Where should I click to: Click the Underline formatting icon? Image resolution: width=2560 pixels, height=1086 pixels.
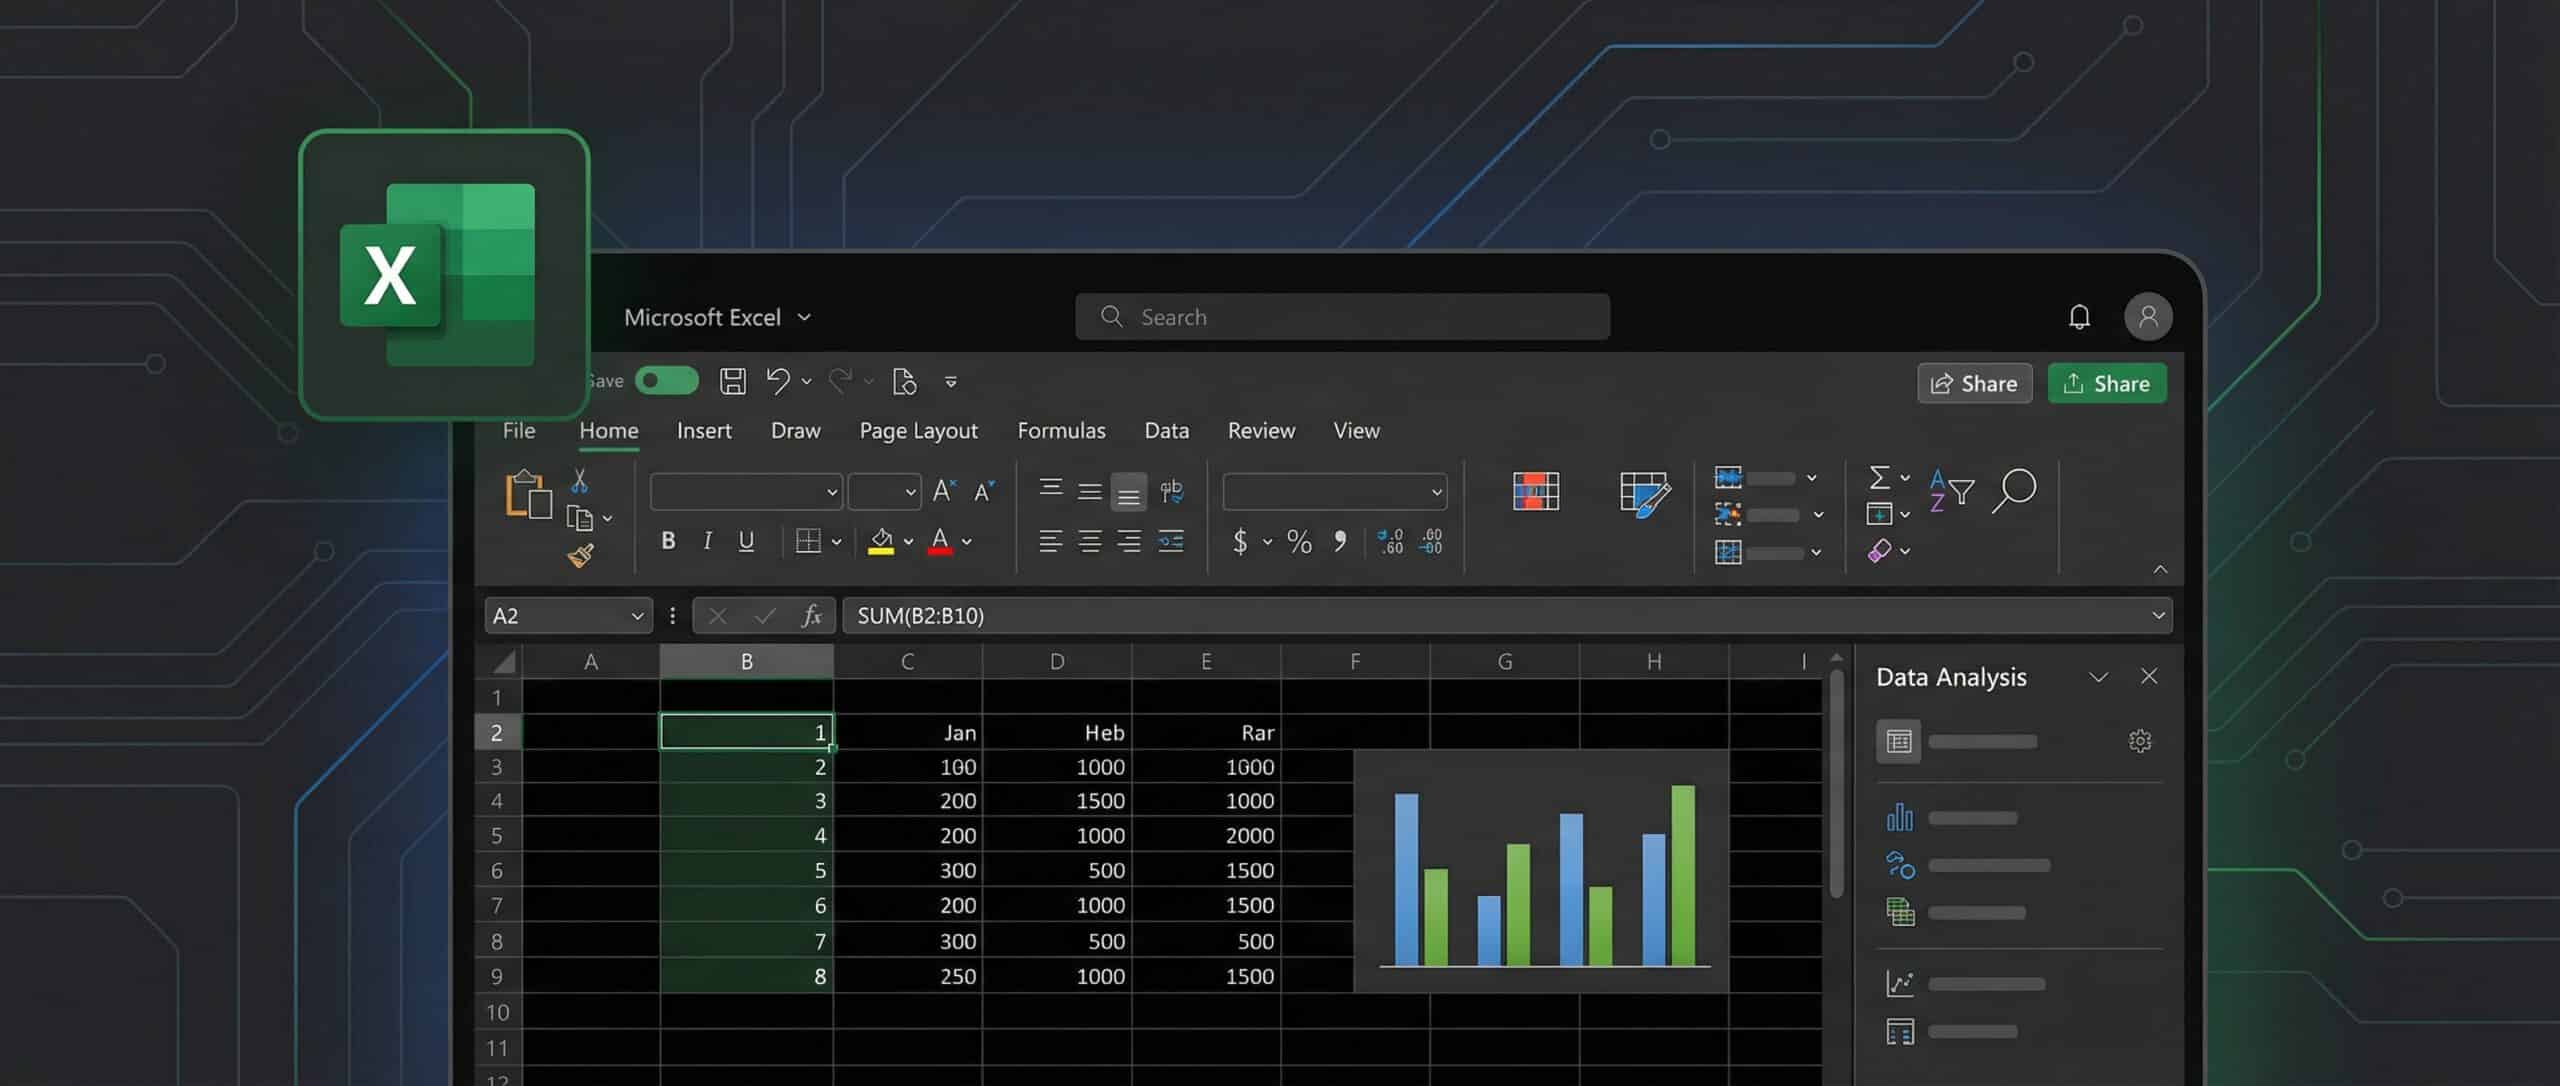[747, 541]
